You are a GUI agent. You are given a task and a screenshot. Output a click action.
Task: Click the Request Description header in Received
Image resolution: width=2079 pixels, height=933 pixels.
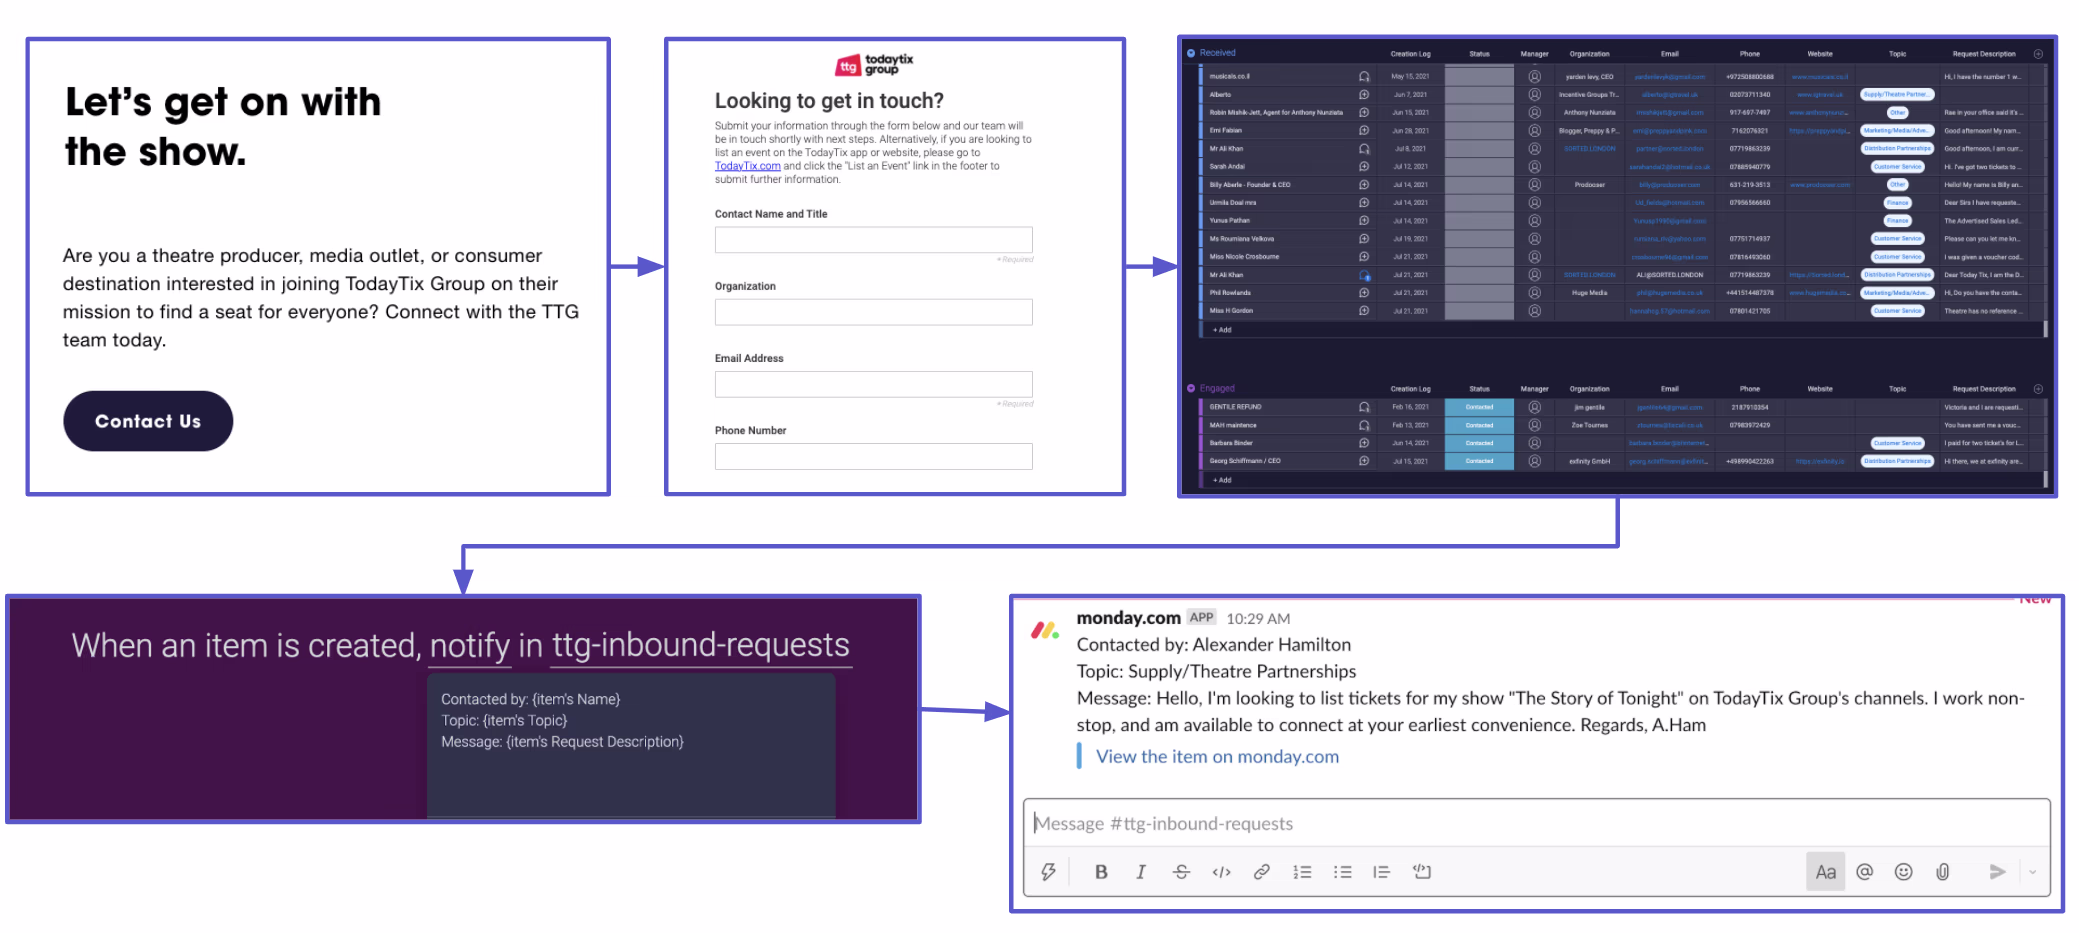pyautogui.click(x=1983, y=54)
